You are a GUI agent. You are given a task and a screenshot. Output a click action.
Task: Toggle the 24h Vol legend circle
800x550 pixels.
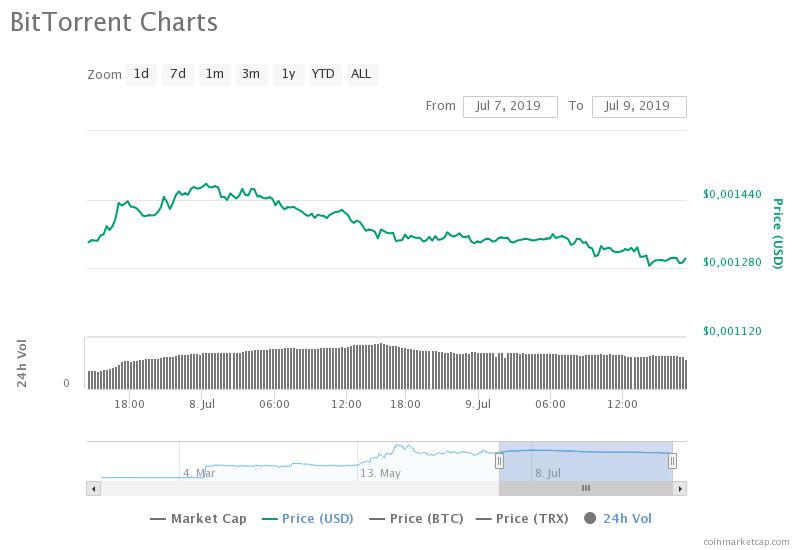589,518
